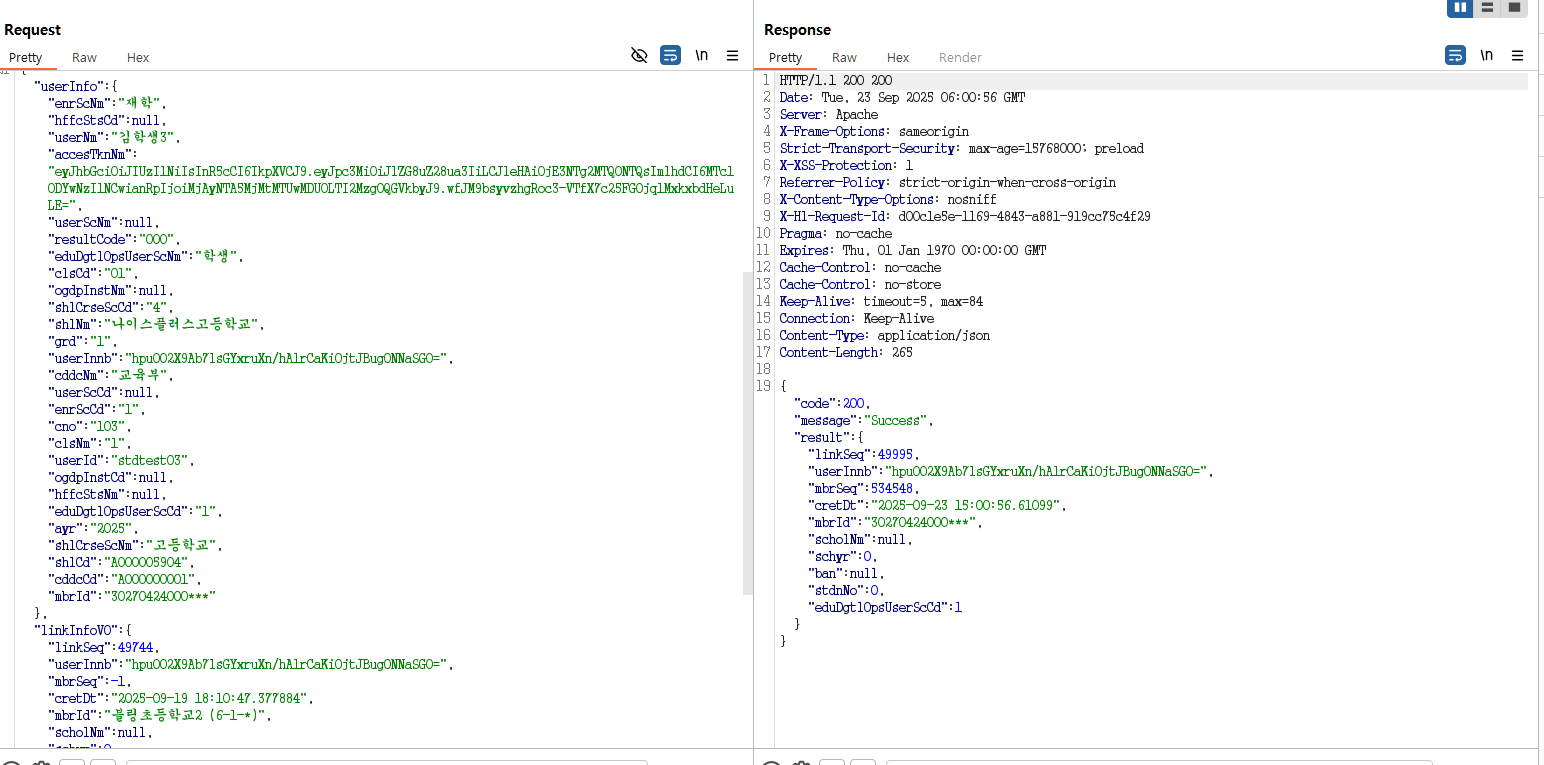Image resolution: width=1544 pixels, height=765 pixels.
Task: Click the "resultCode":"000" line
Action: (116, 239)
